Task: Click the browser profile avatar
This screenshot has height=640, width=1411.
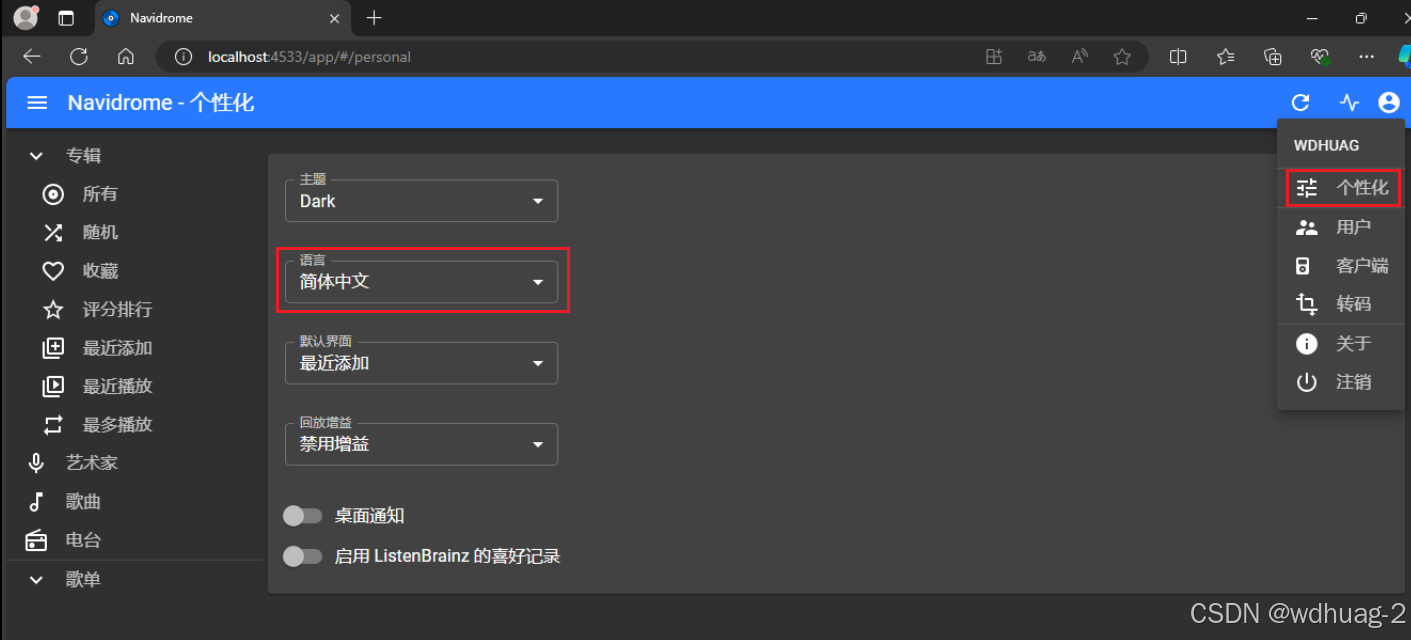Action: pos(25,17)
